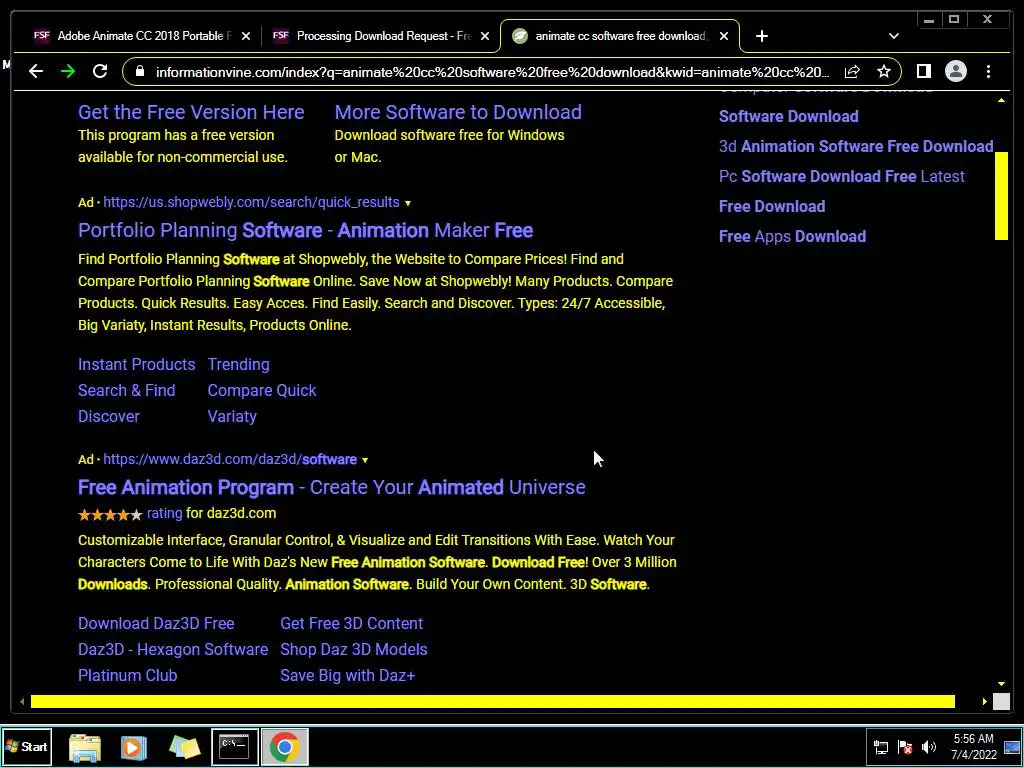This screenshot has width=1024, height=768.
Task: Open the shopwebly.com ad URL
Action: (251, 202)
